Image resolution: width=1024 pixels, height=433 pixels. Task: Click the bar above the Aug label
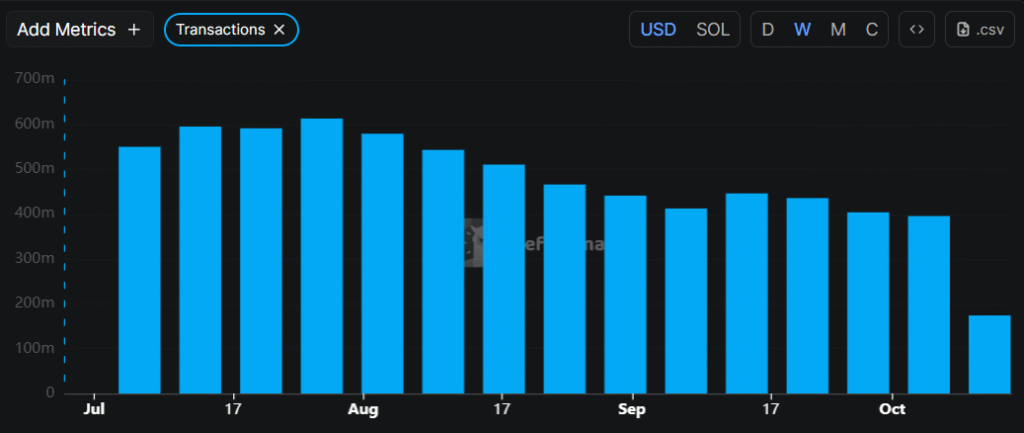point(382,263)
